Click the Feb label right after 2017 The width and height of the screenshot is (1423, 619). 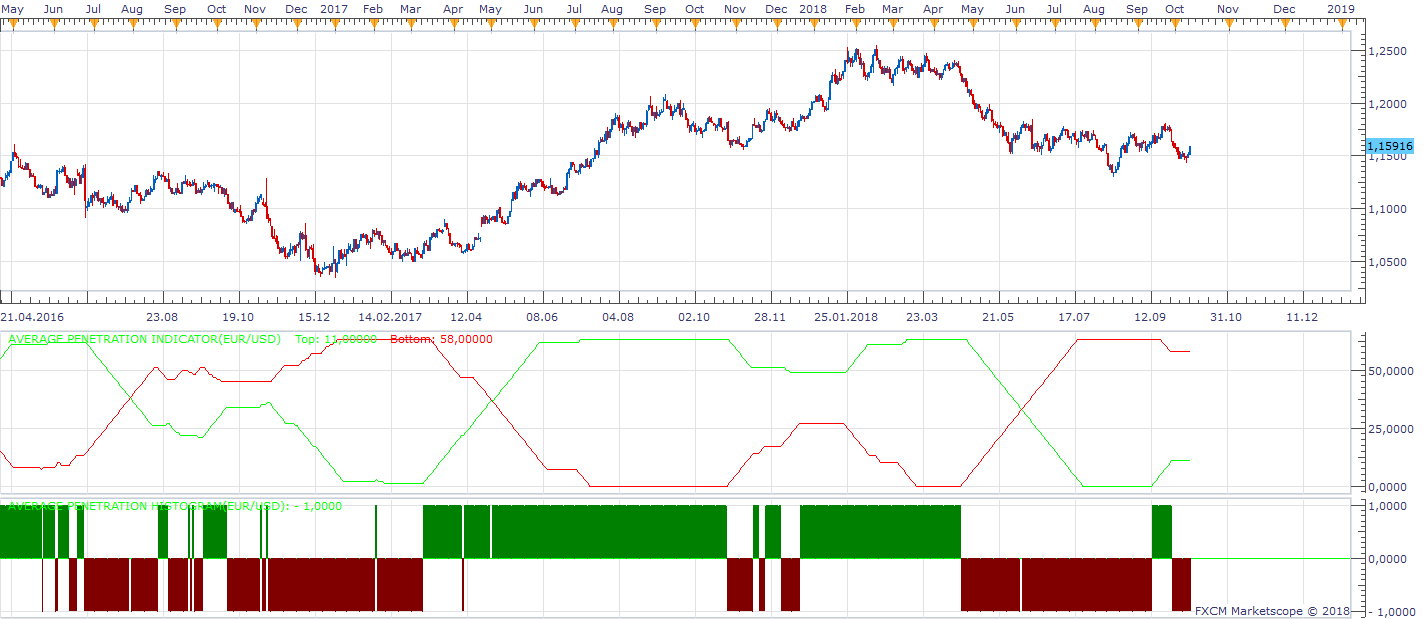pyautogui.click(x=373, y=8)
